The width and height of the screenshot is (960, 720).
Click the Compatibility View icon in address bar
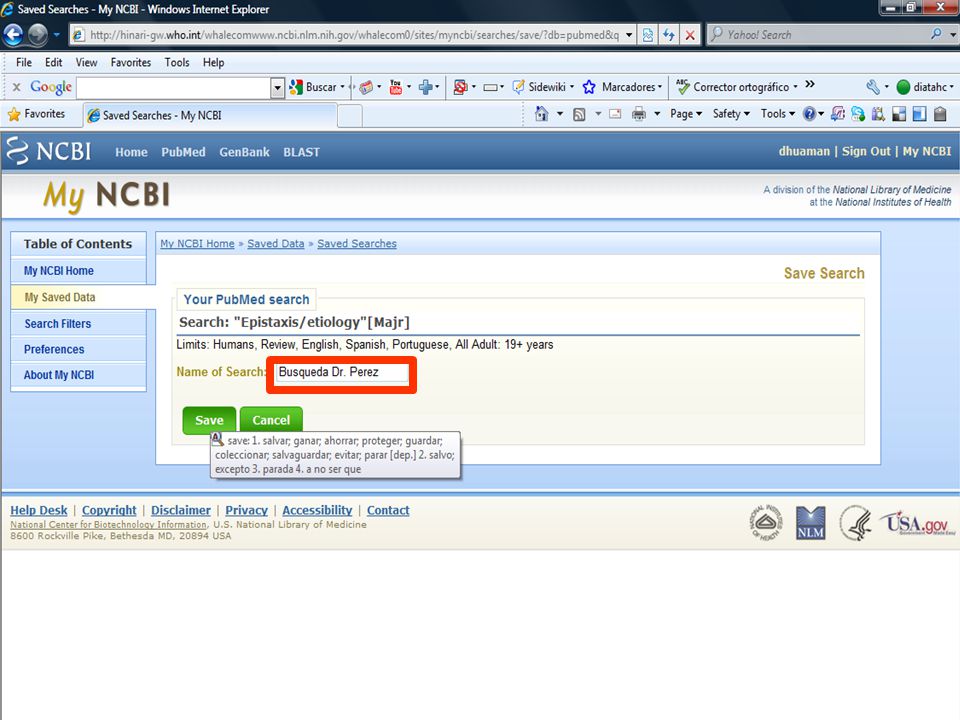(x=647, y=35)
